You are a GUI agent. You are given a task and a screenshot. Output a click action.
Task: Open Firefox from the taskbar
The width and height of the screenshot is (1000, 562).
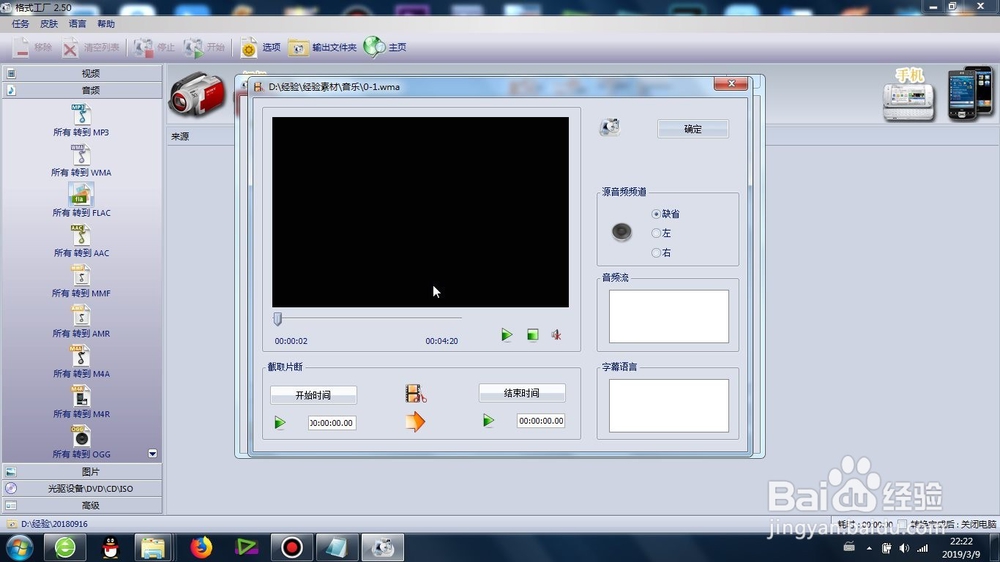coord(201,547)
